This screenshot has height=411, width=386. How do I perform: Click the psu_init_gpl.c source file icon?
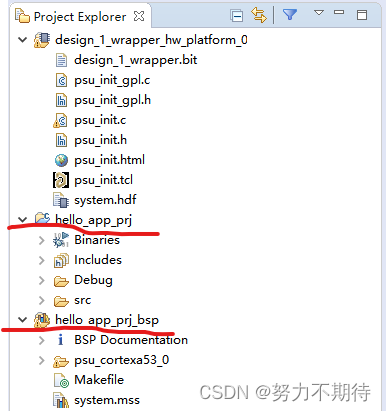pyautogui.click(x=61, y=80)
